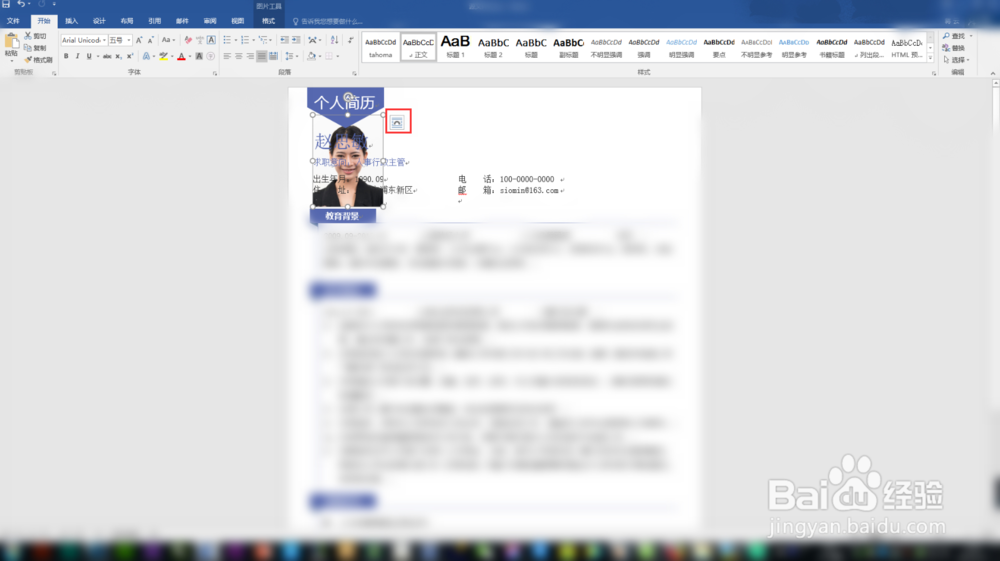
Task: Toggle Subscript formatting
Action: 118,56
